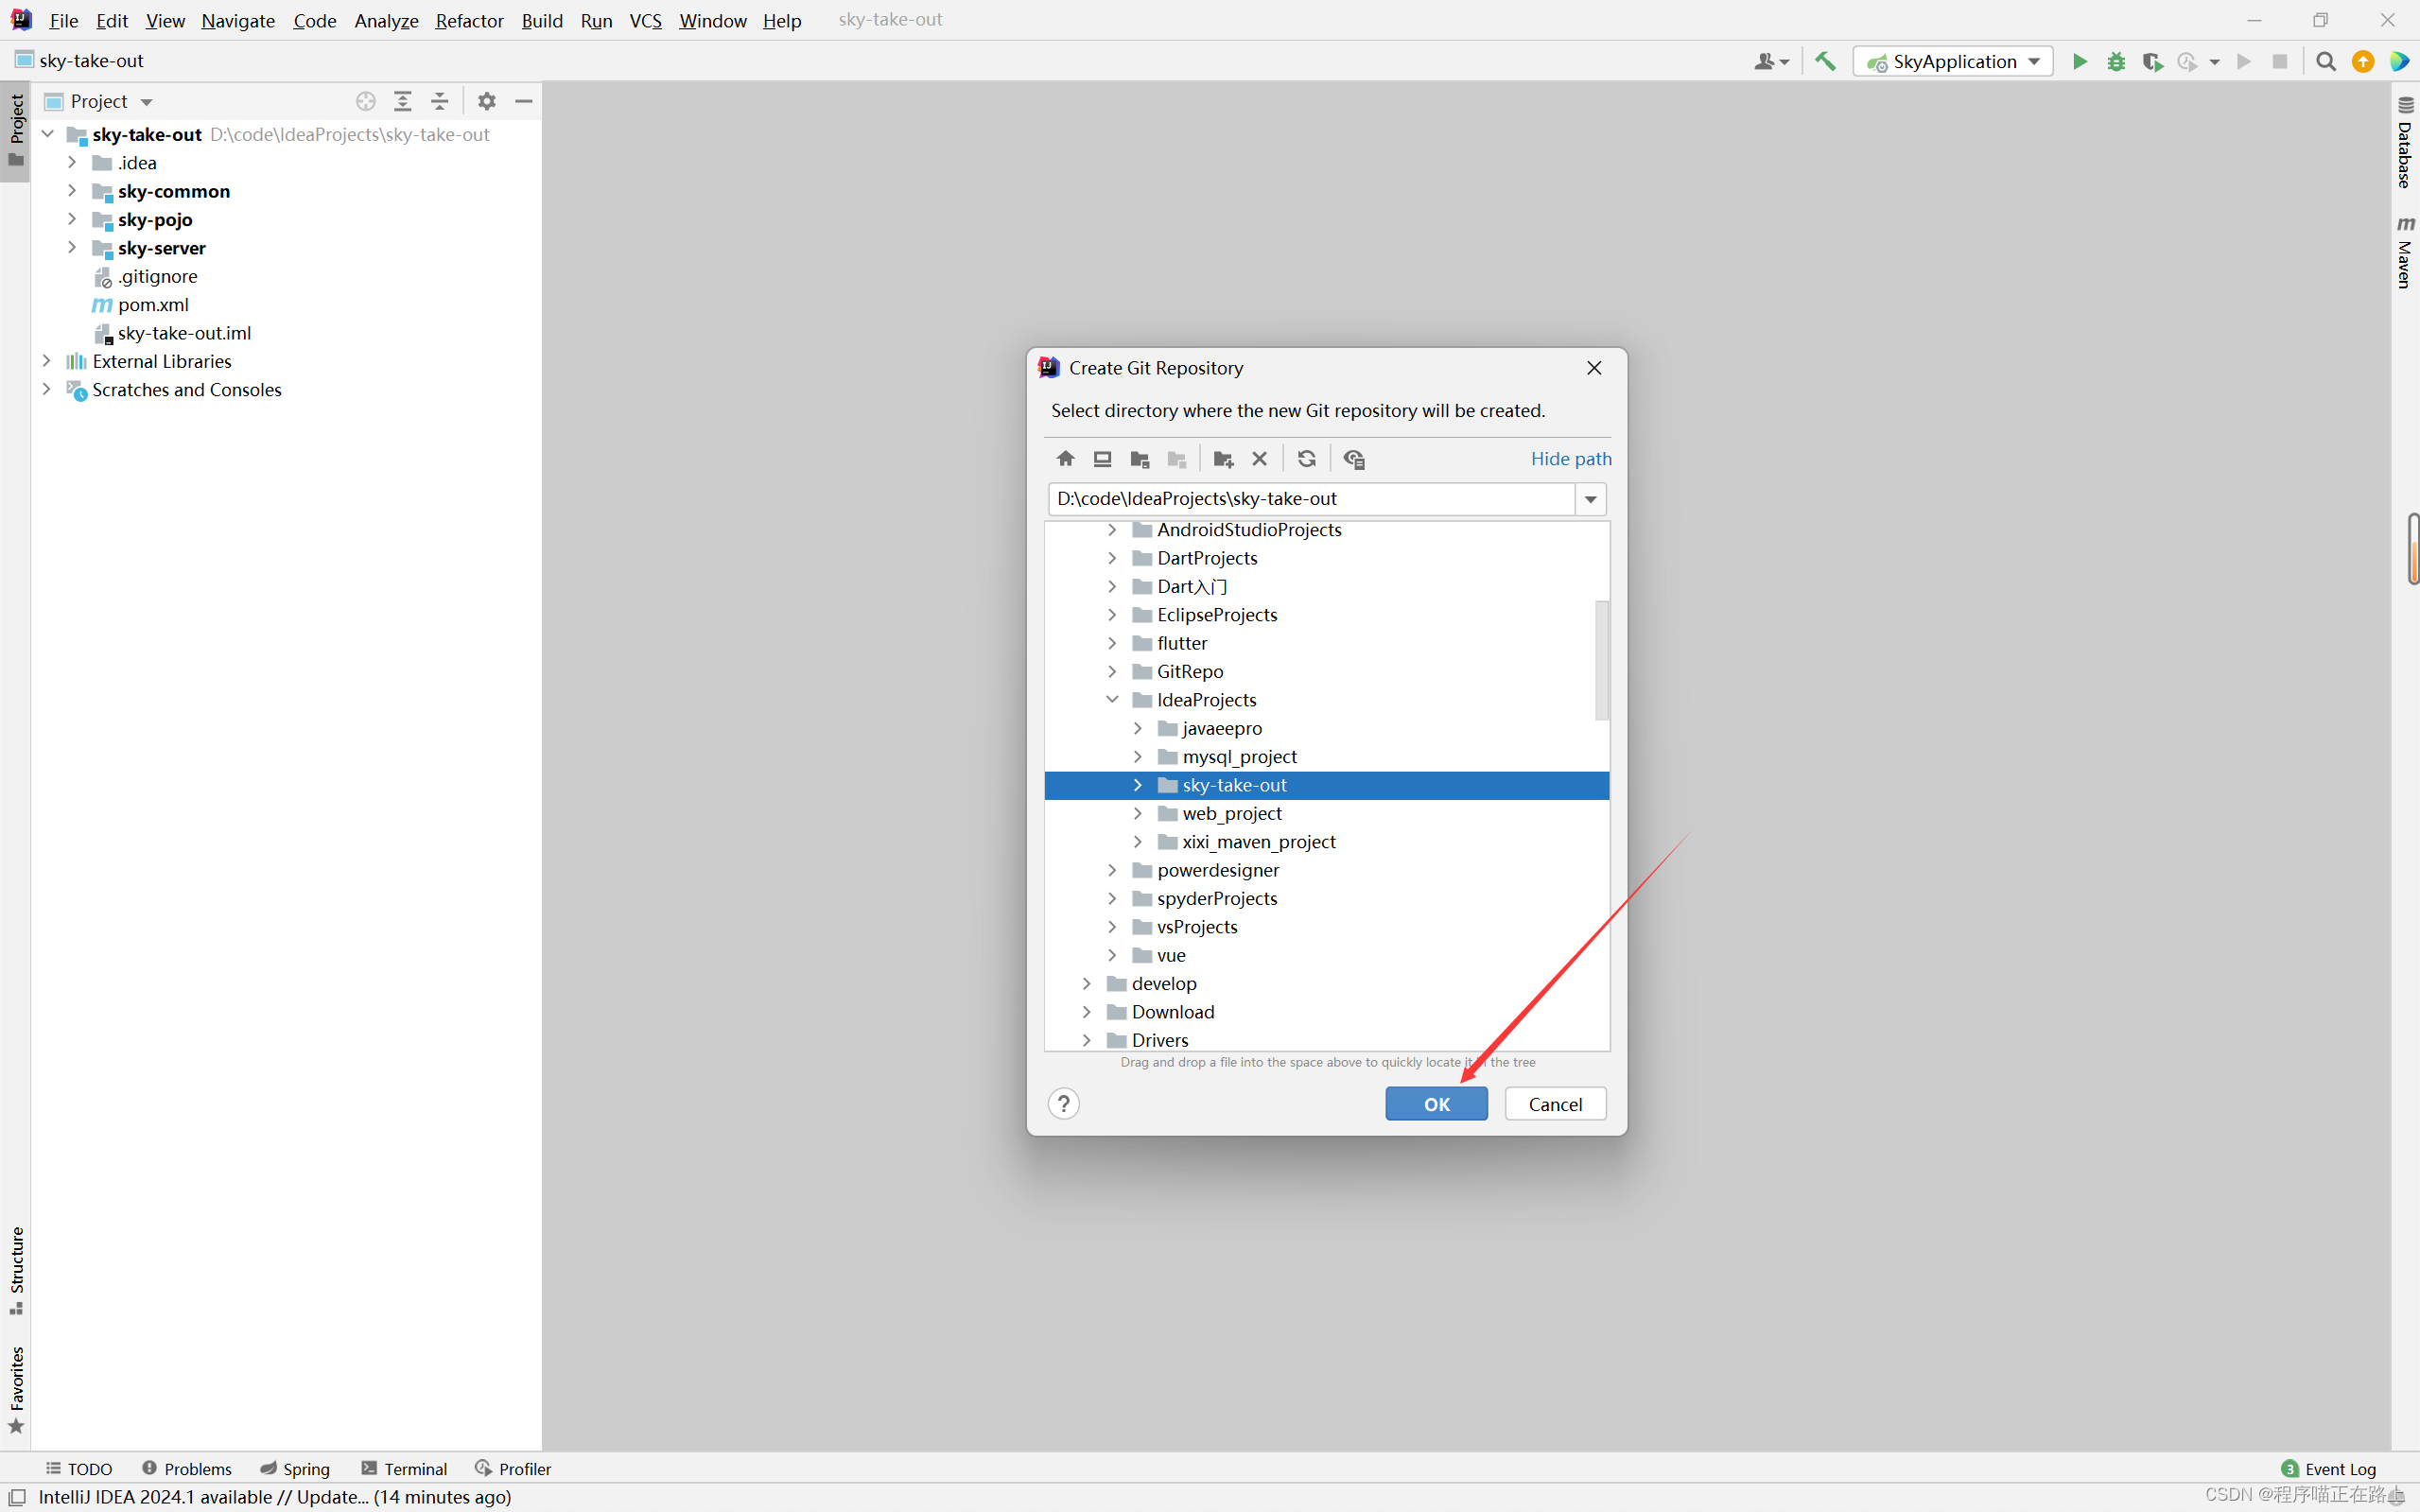Click the Project directory icon in the dialog
Screen dimensions: 2420x1512
click(1139, 459)
